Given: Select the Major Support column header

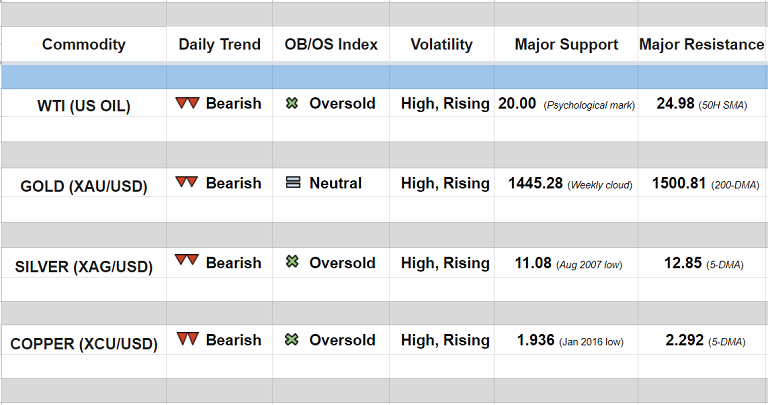Looking at the screenshot, I should 566,45.
